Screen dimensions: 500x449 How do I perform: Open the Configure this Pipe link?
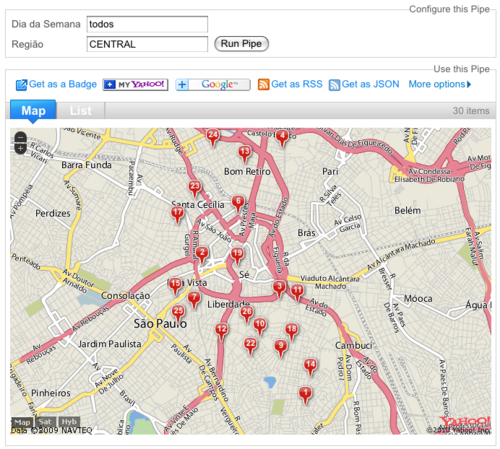click(449, 9)
